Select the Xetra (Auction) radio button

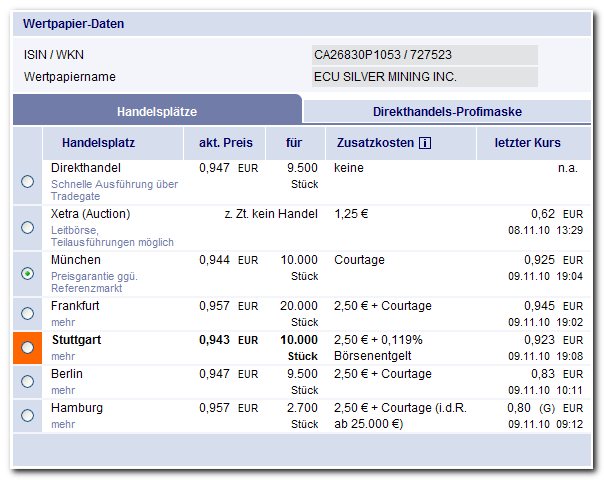click(27, 227)
